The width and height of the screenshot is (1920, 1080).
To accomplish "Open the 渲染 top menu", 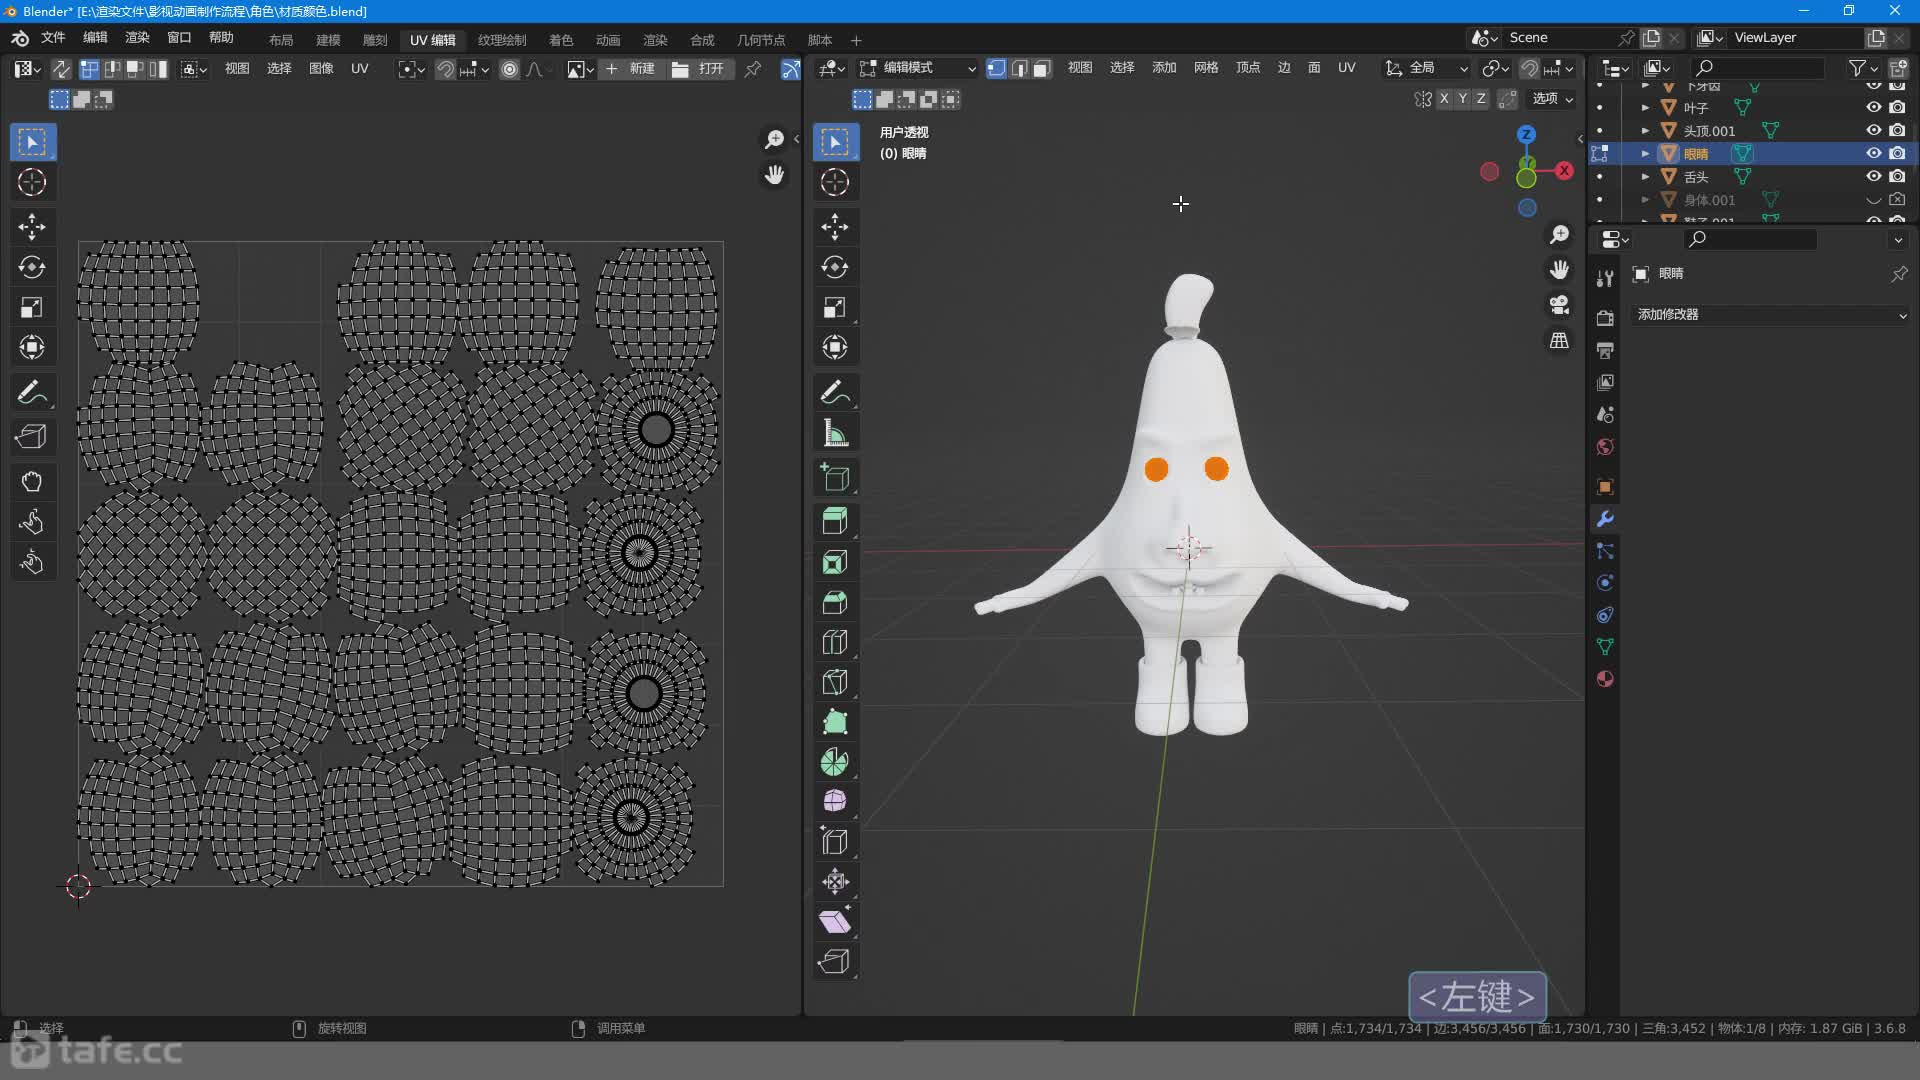I will (137, 38).
